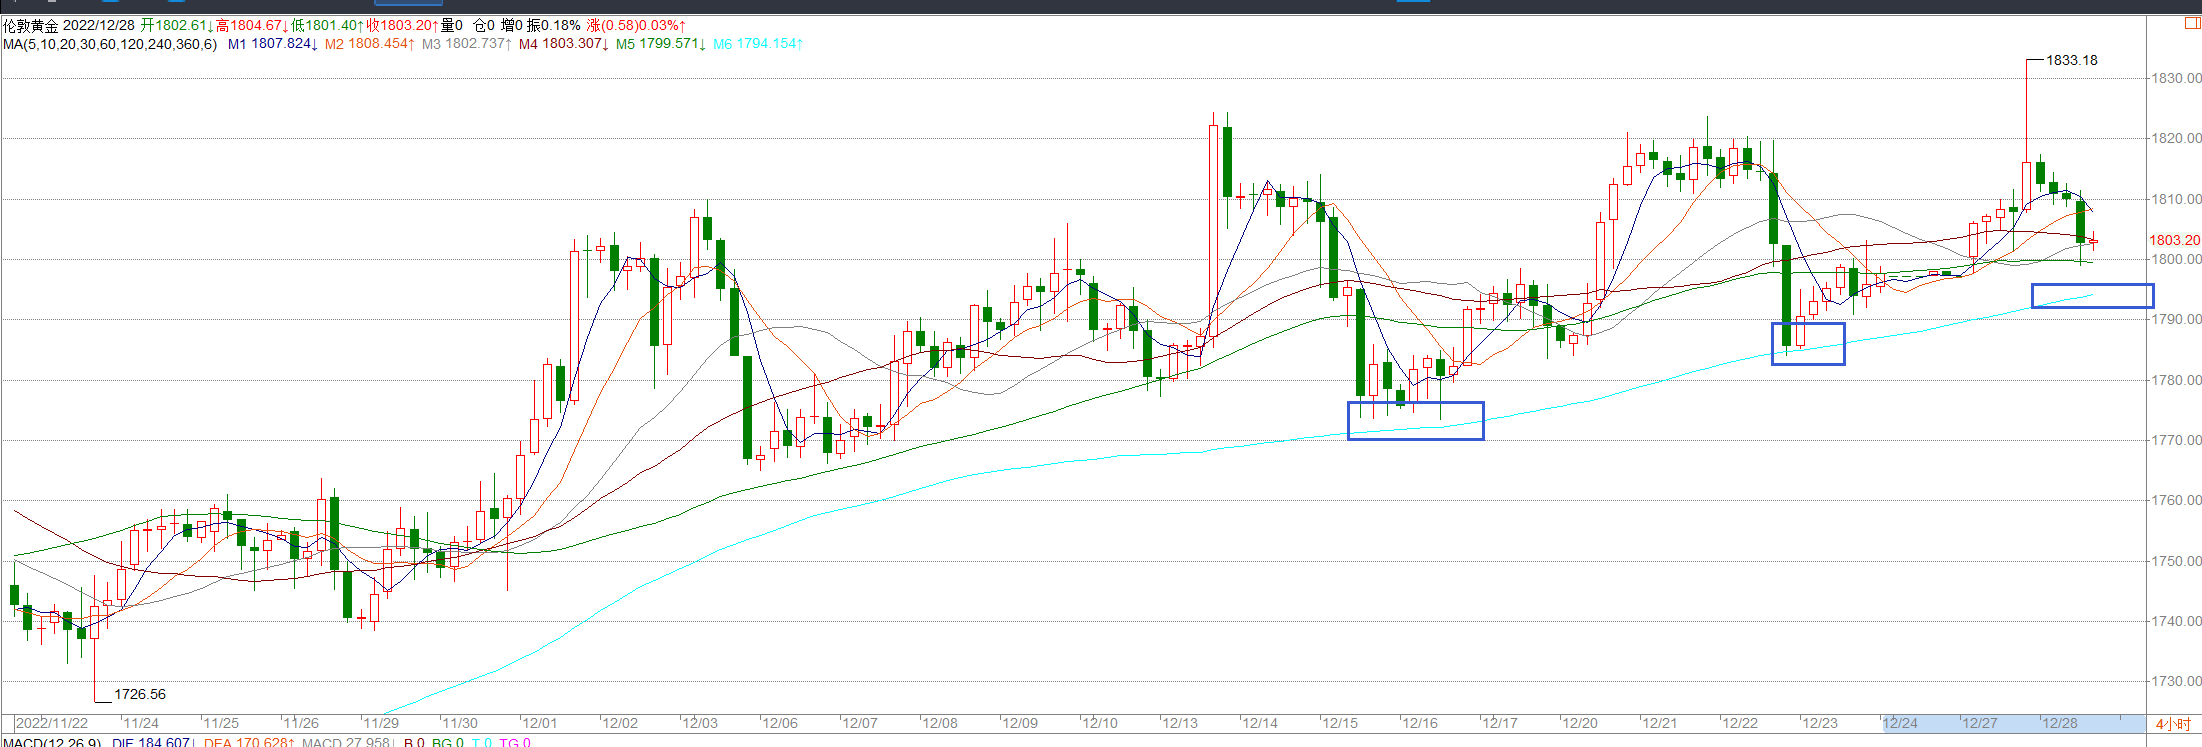Click the 12/21 date on time axis

tap(1660, 723)
